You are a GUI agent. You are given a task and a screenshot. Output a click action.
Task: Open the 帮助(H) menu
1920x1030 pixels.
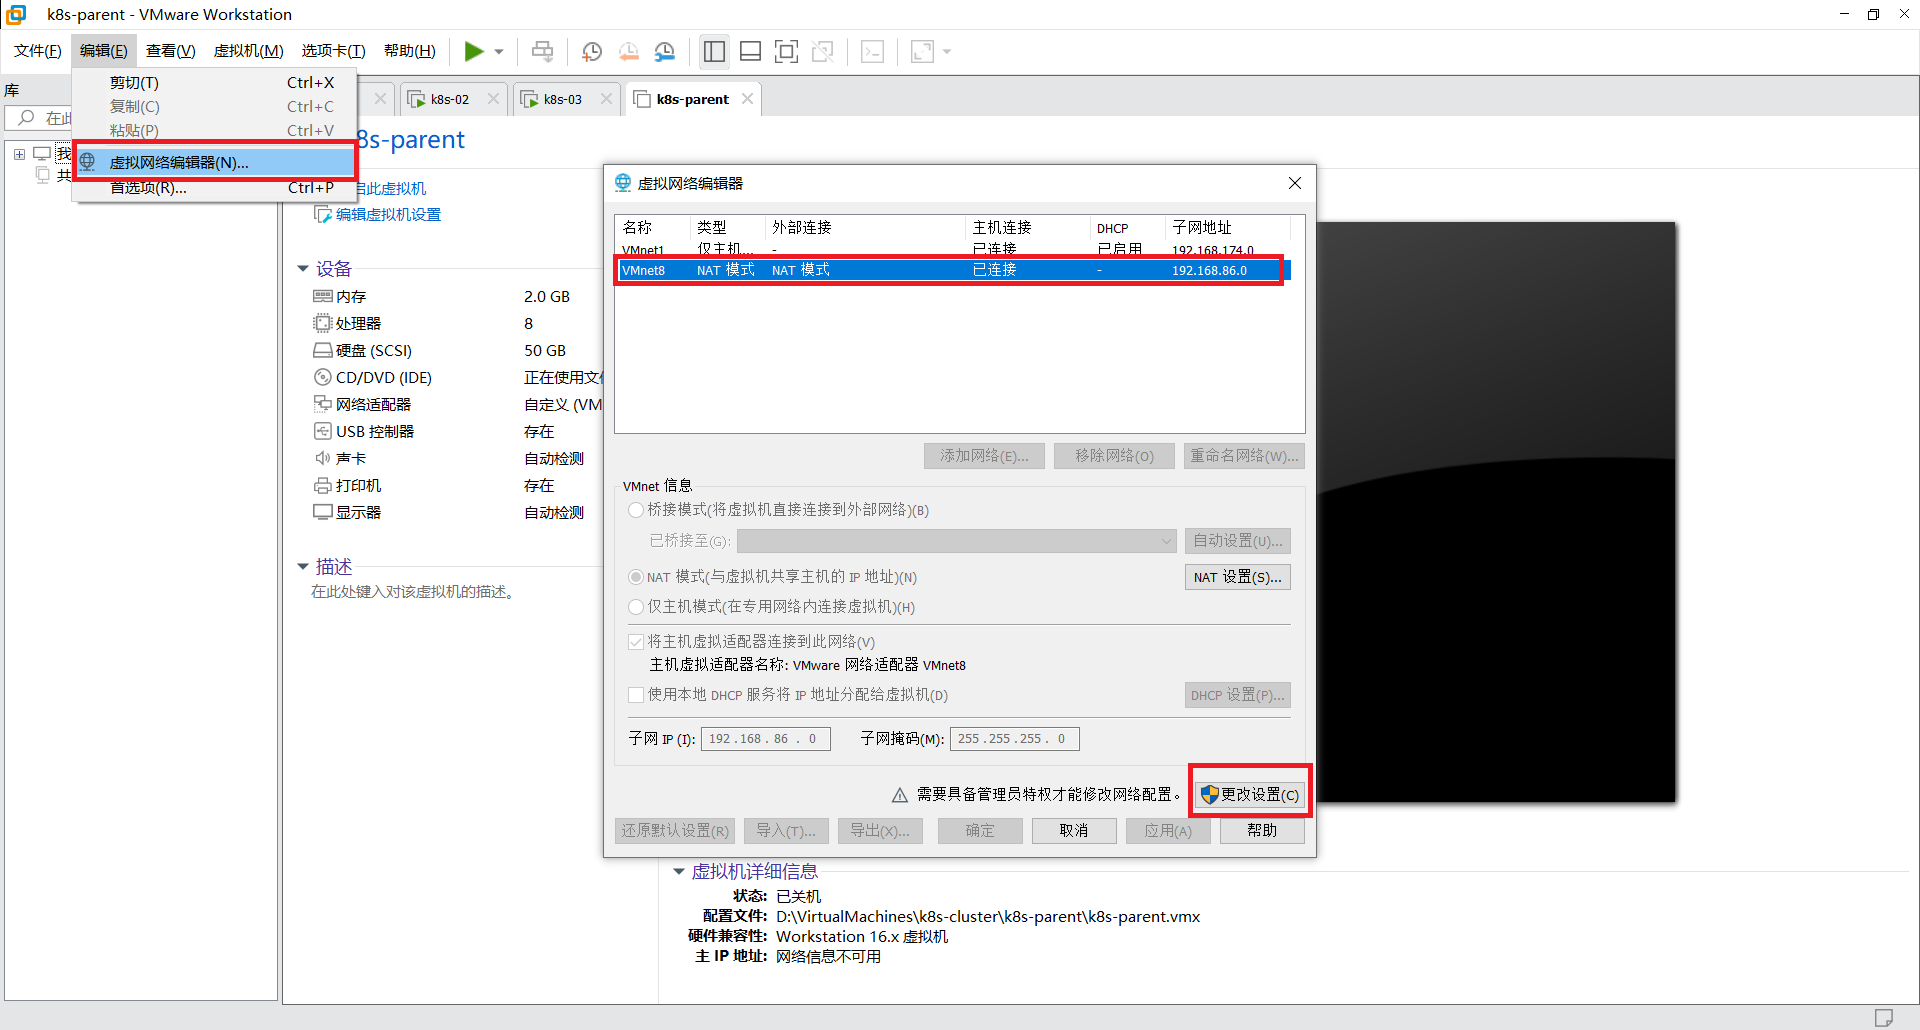tap(410, 51)
